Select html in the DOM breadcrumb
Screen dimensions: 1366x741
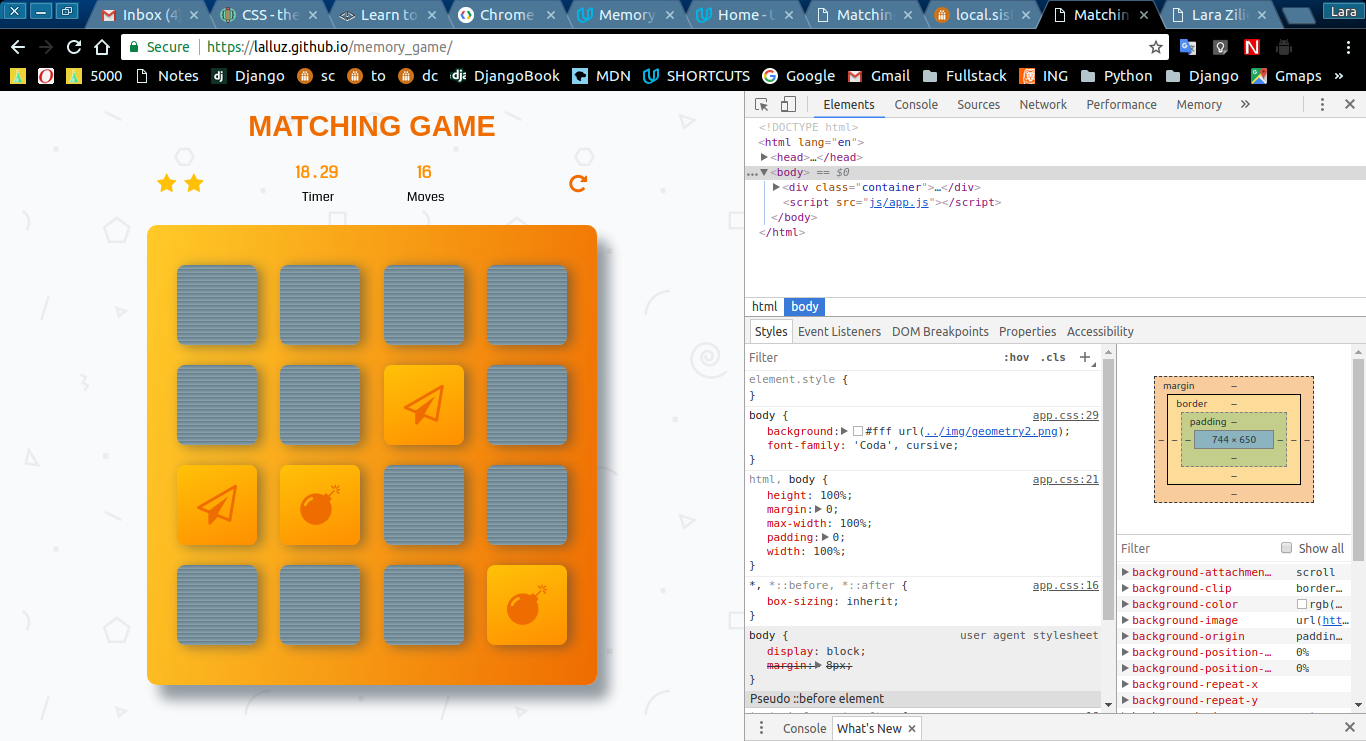(765, 307)
